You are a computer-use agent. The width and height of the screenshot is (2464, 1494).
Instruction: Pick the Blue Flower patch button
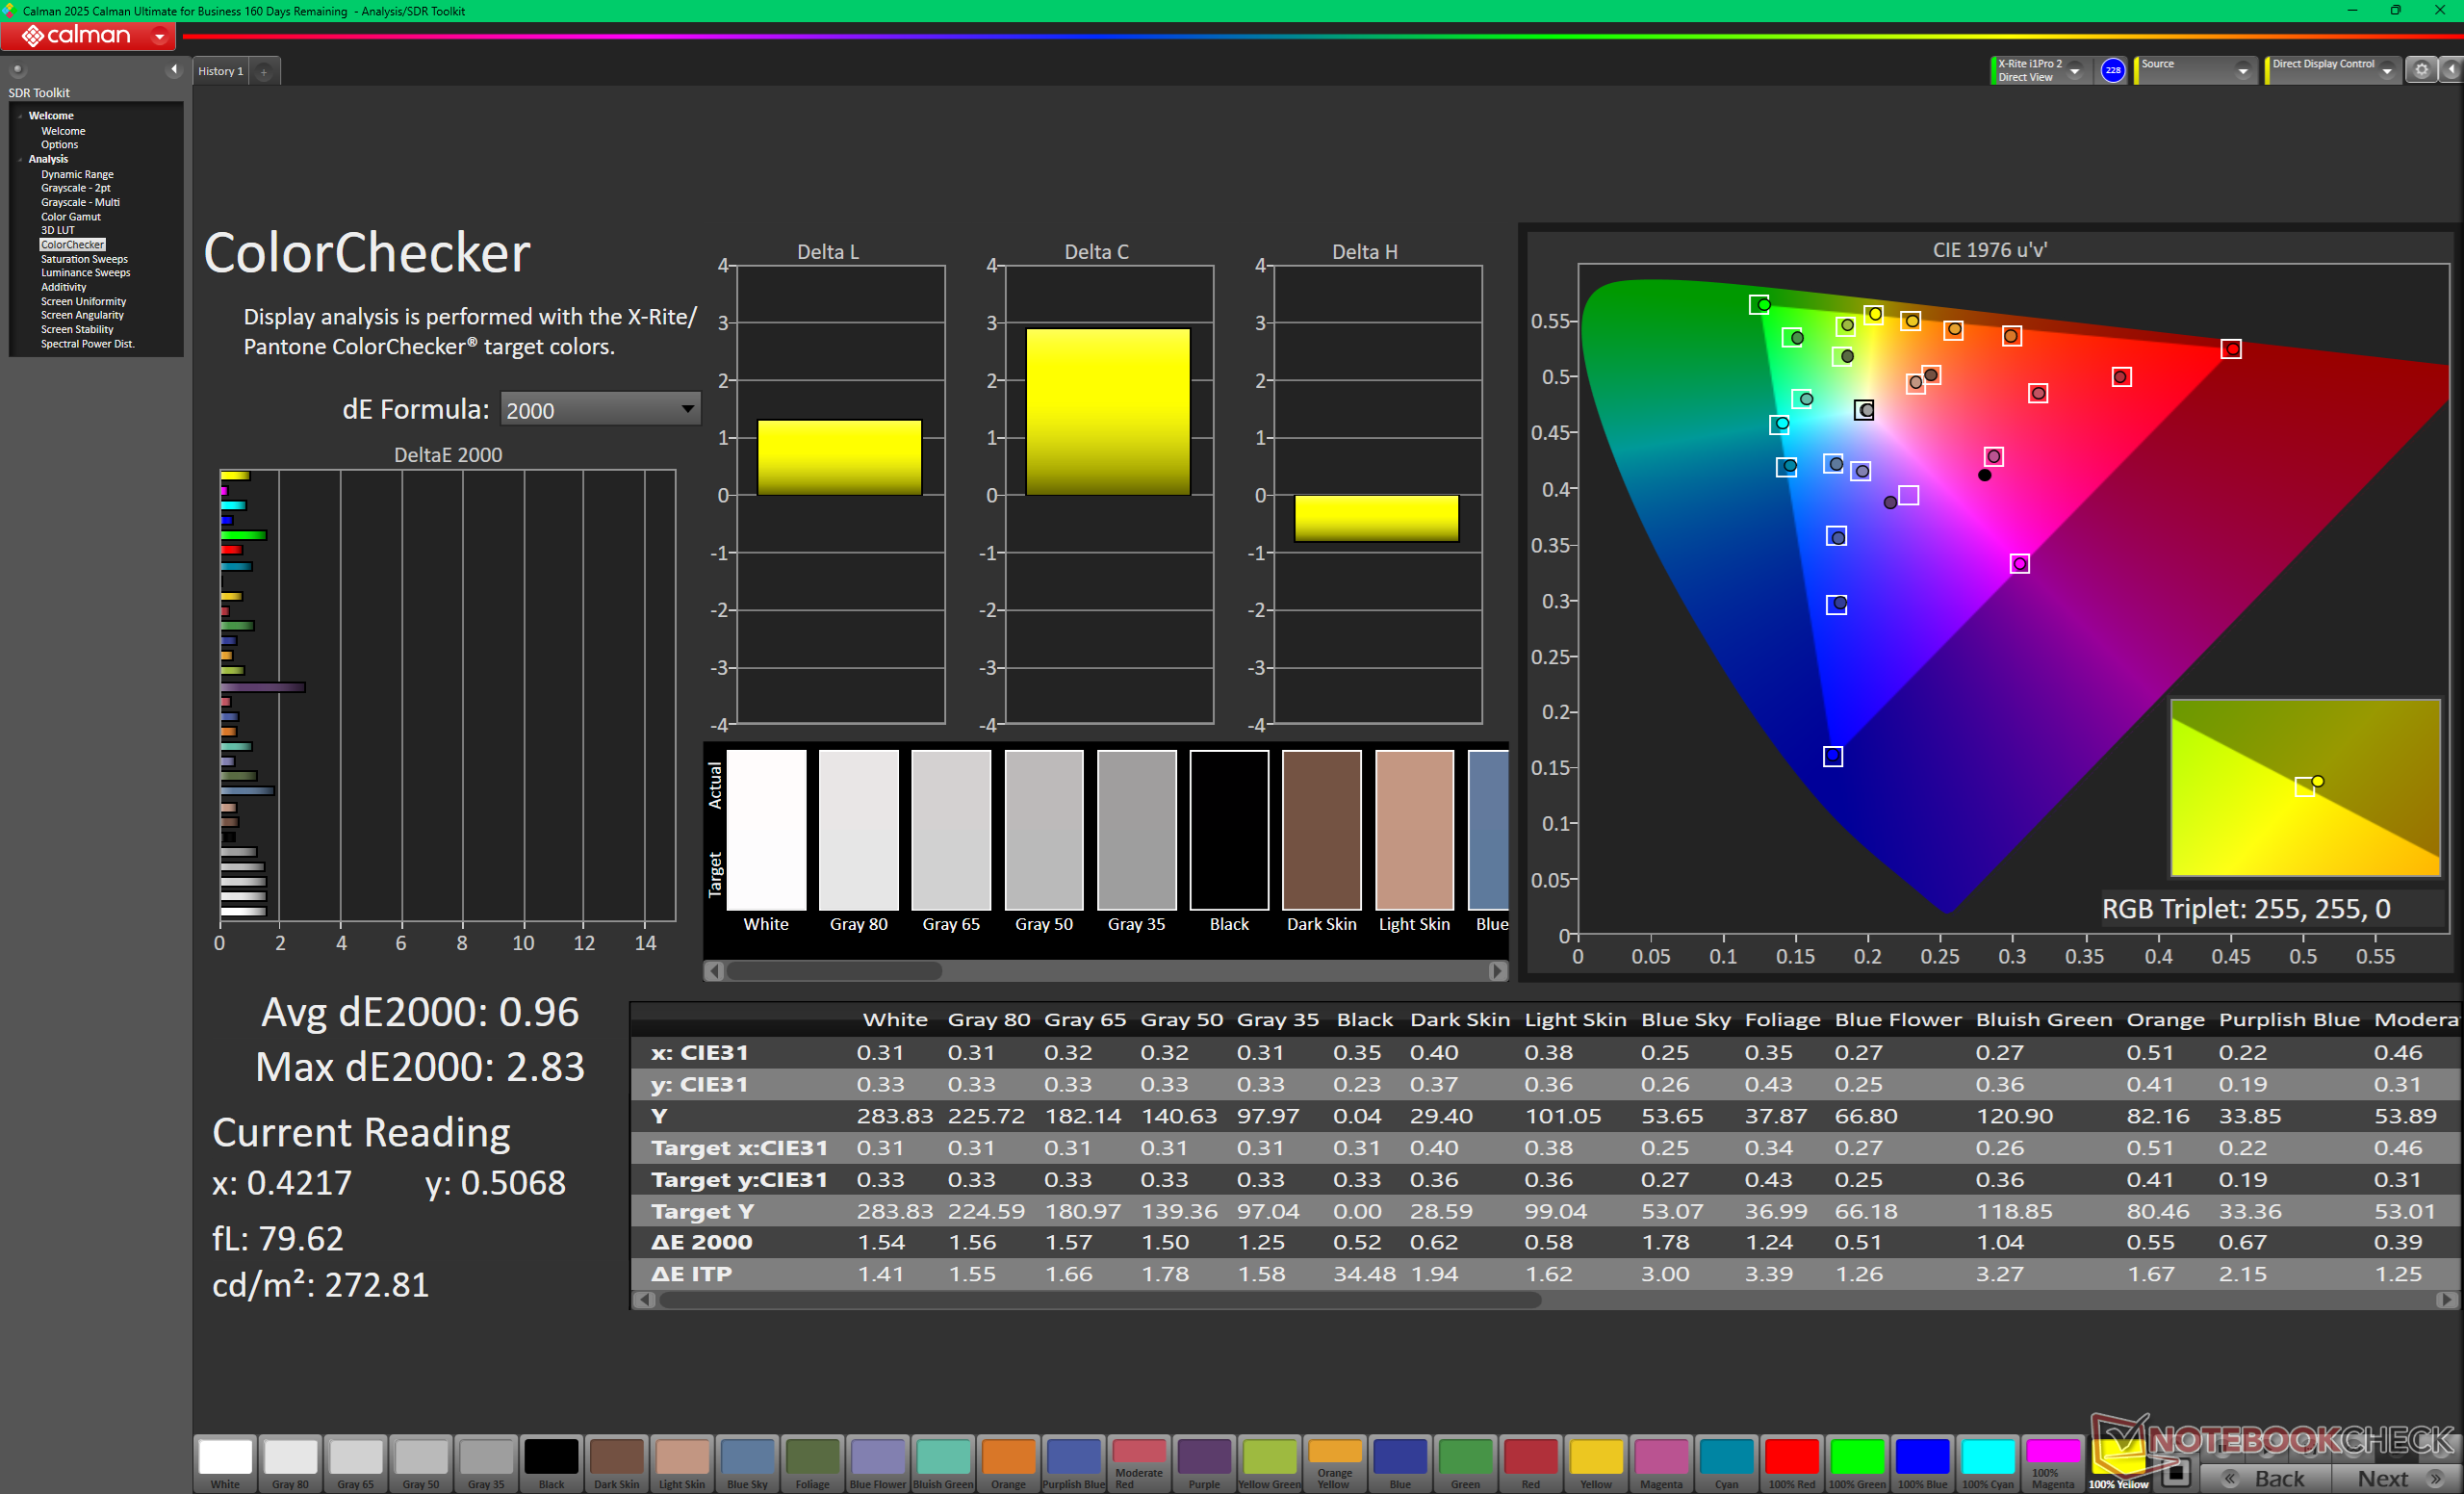click(x=877, y=1463)
